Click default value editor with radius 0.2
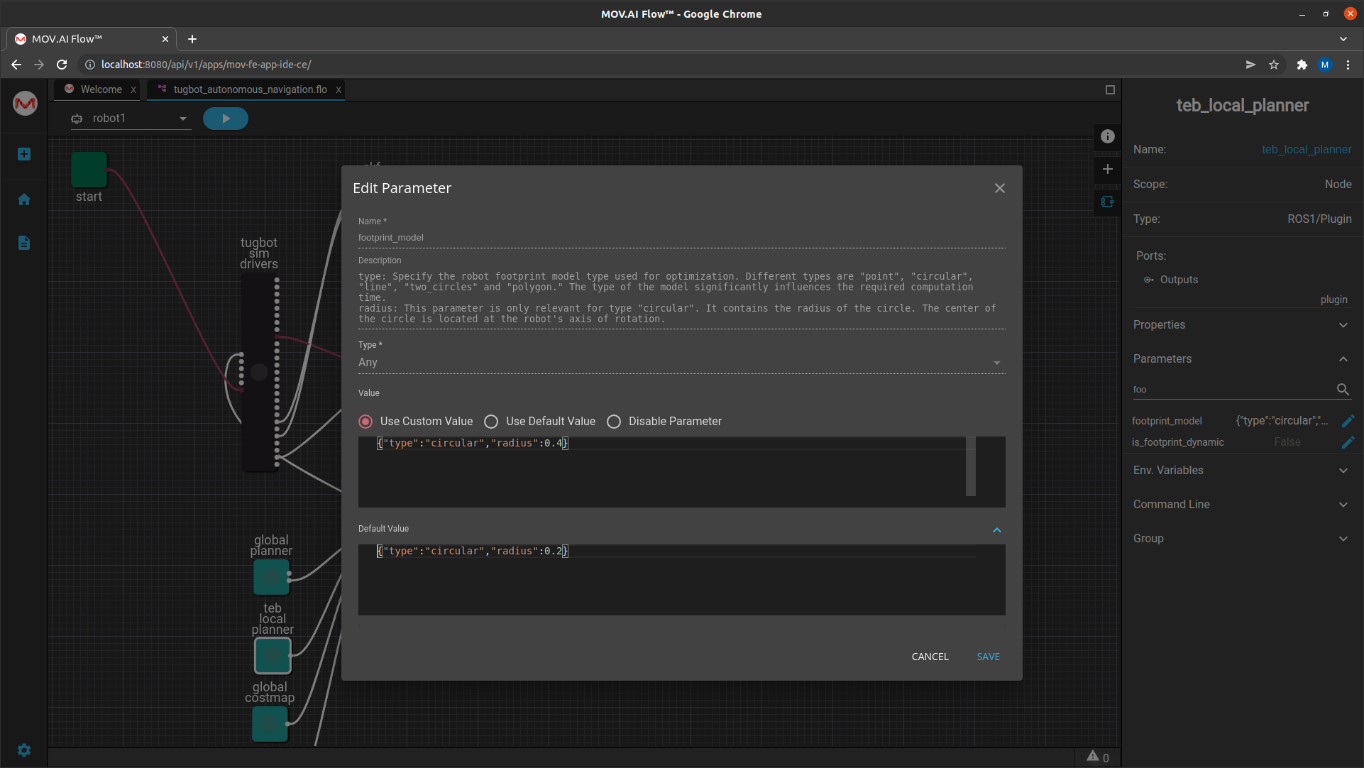Viewport: 1364px width, 768px height. [681, 579]
